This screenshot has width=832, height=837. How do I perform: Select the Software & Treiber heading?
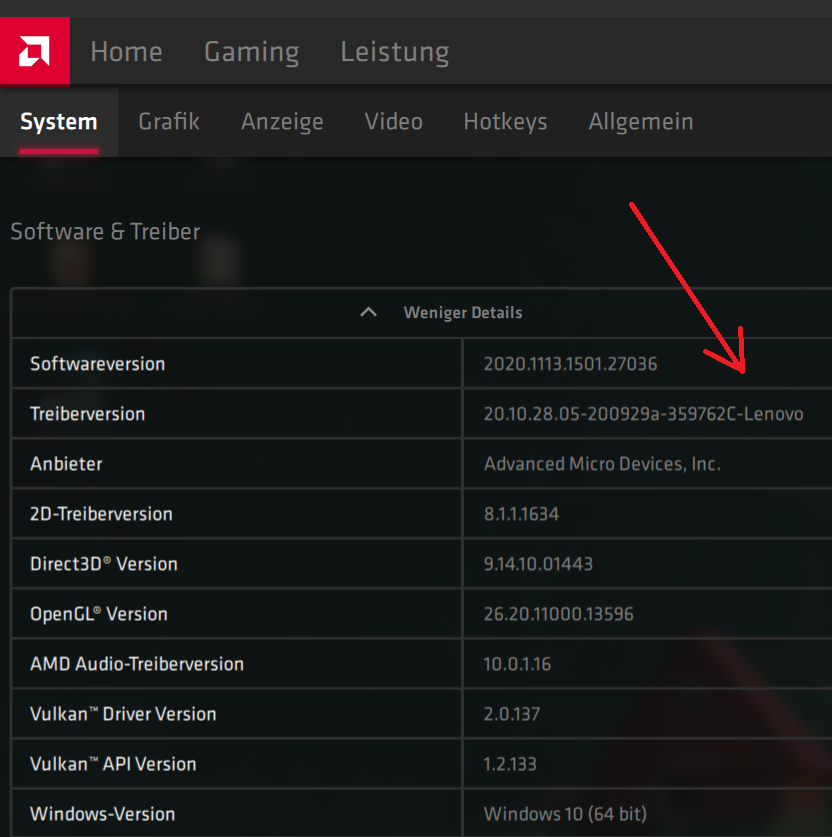pos(105,232)
